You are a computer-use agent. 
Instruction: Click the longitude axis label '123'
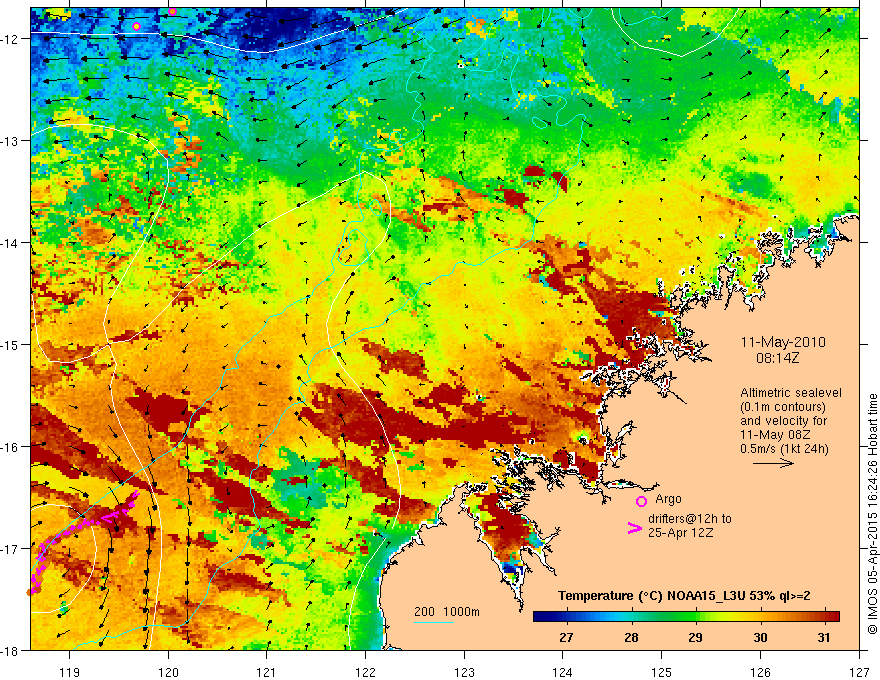pos(464,672)
